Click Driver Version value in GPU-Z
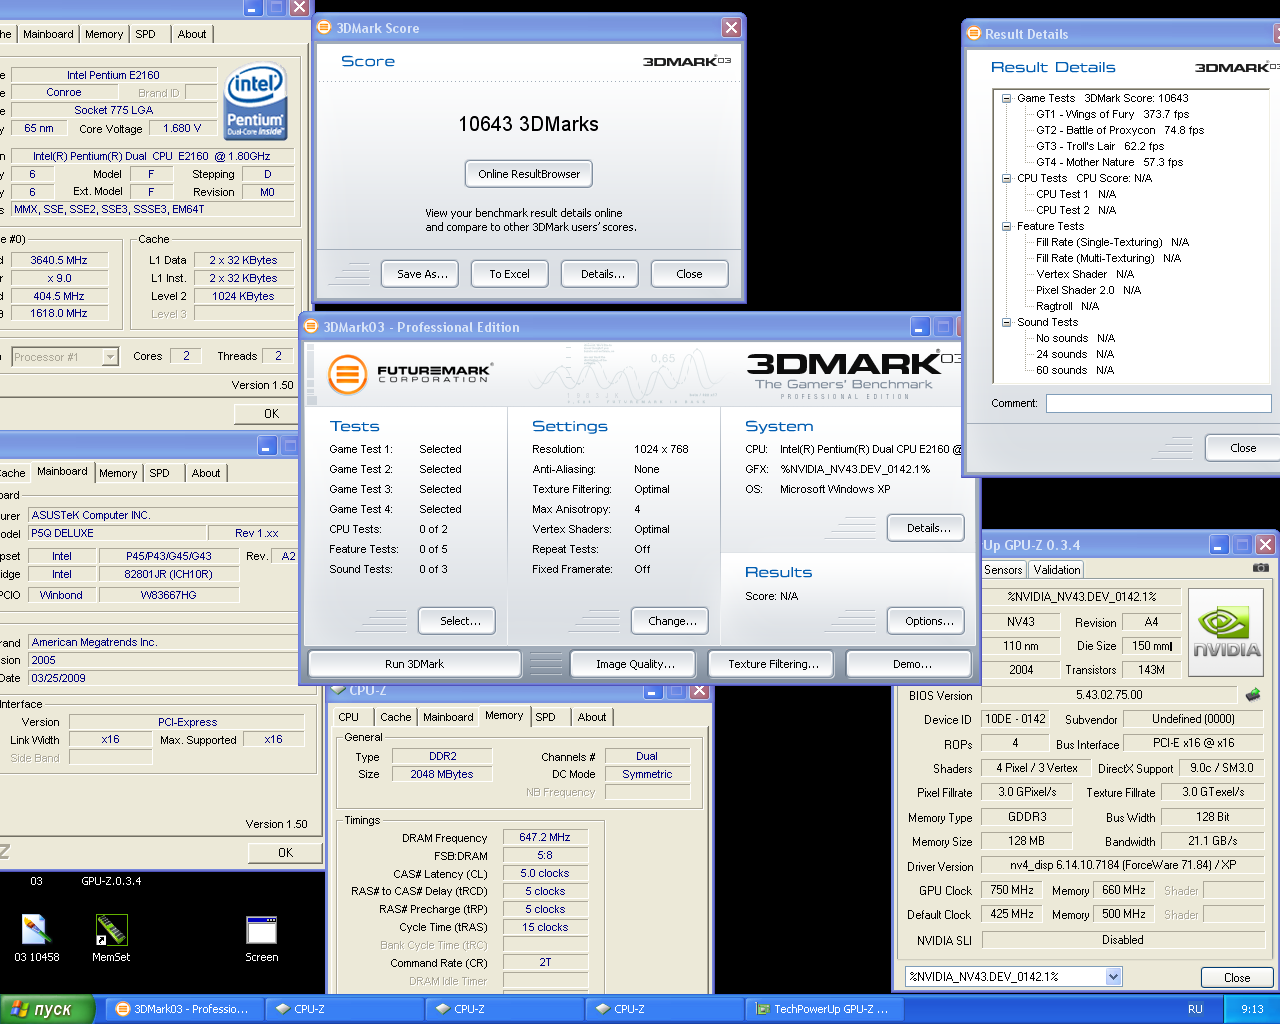The image size is (1280, 1024). pyautogui.click(x=1122, y=865)
